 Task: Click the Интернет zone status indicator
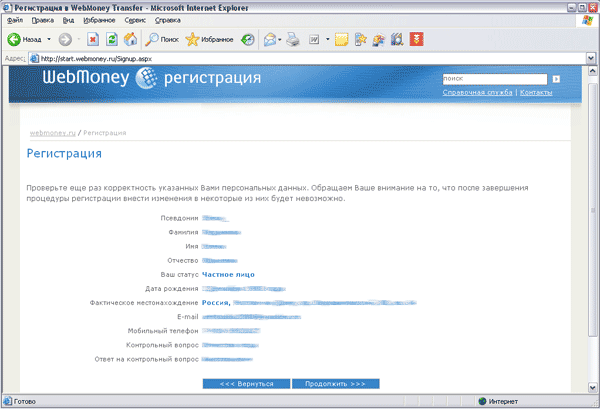498,401
